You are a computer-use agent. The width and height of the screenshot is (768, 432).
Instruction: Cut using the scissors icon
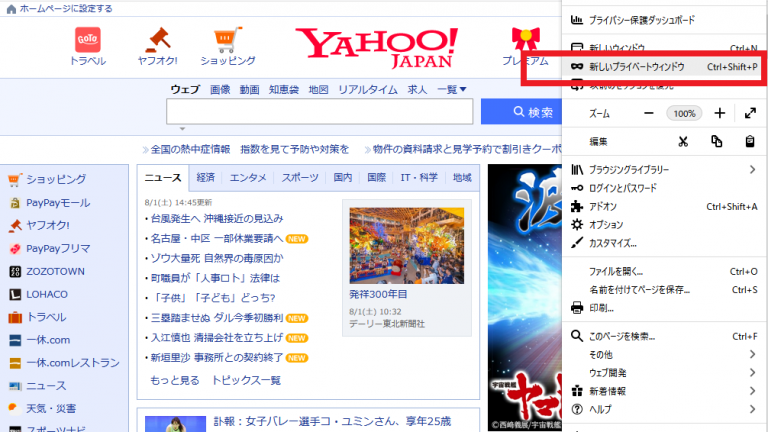point(683,142)
